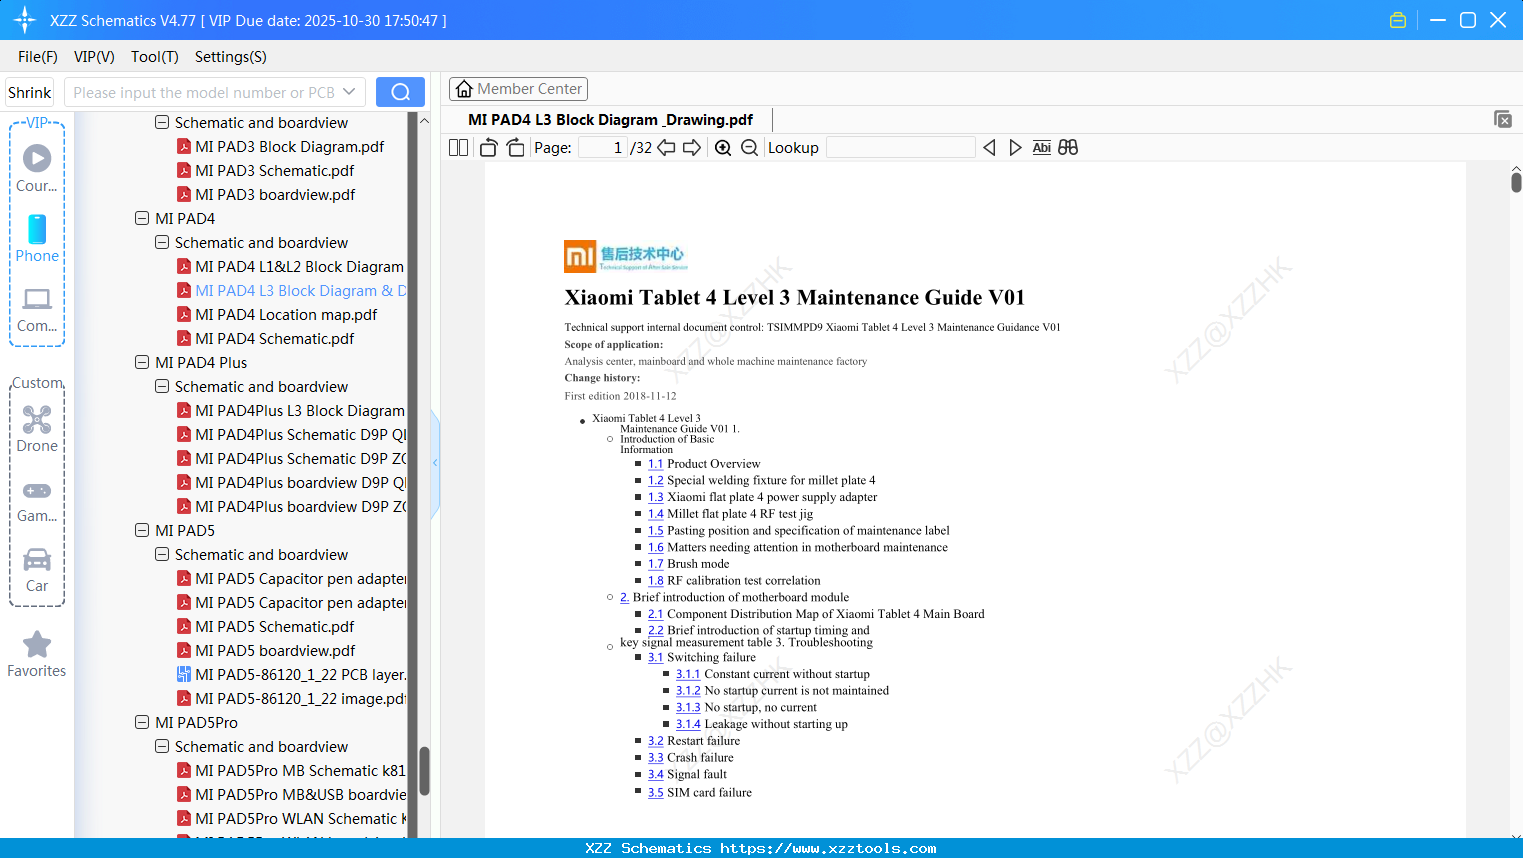Find previous lookup result
Screen dimensions: 1523x858
(989, 148)
